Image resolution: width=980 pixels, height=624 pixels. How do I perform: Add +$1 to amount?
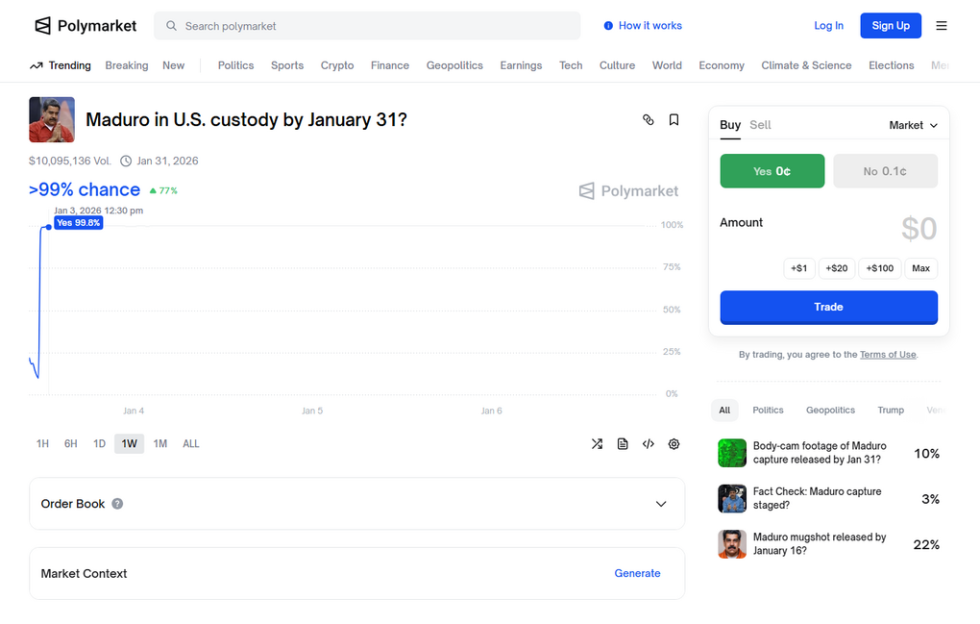pos(799,268)
